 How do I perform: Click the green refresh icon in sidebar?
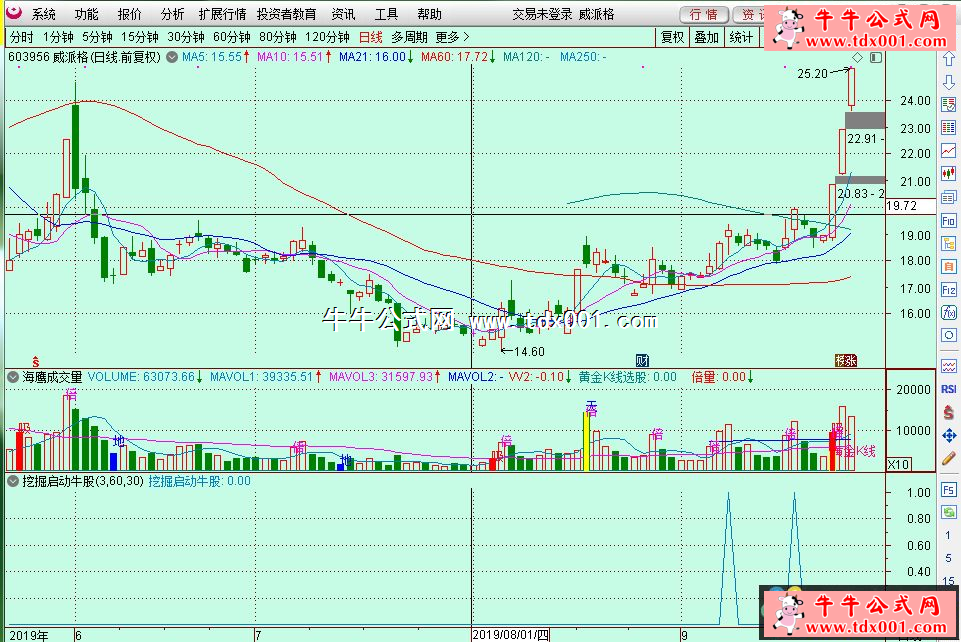click(948, 512)
